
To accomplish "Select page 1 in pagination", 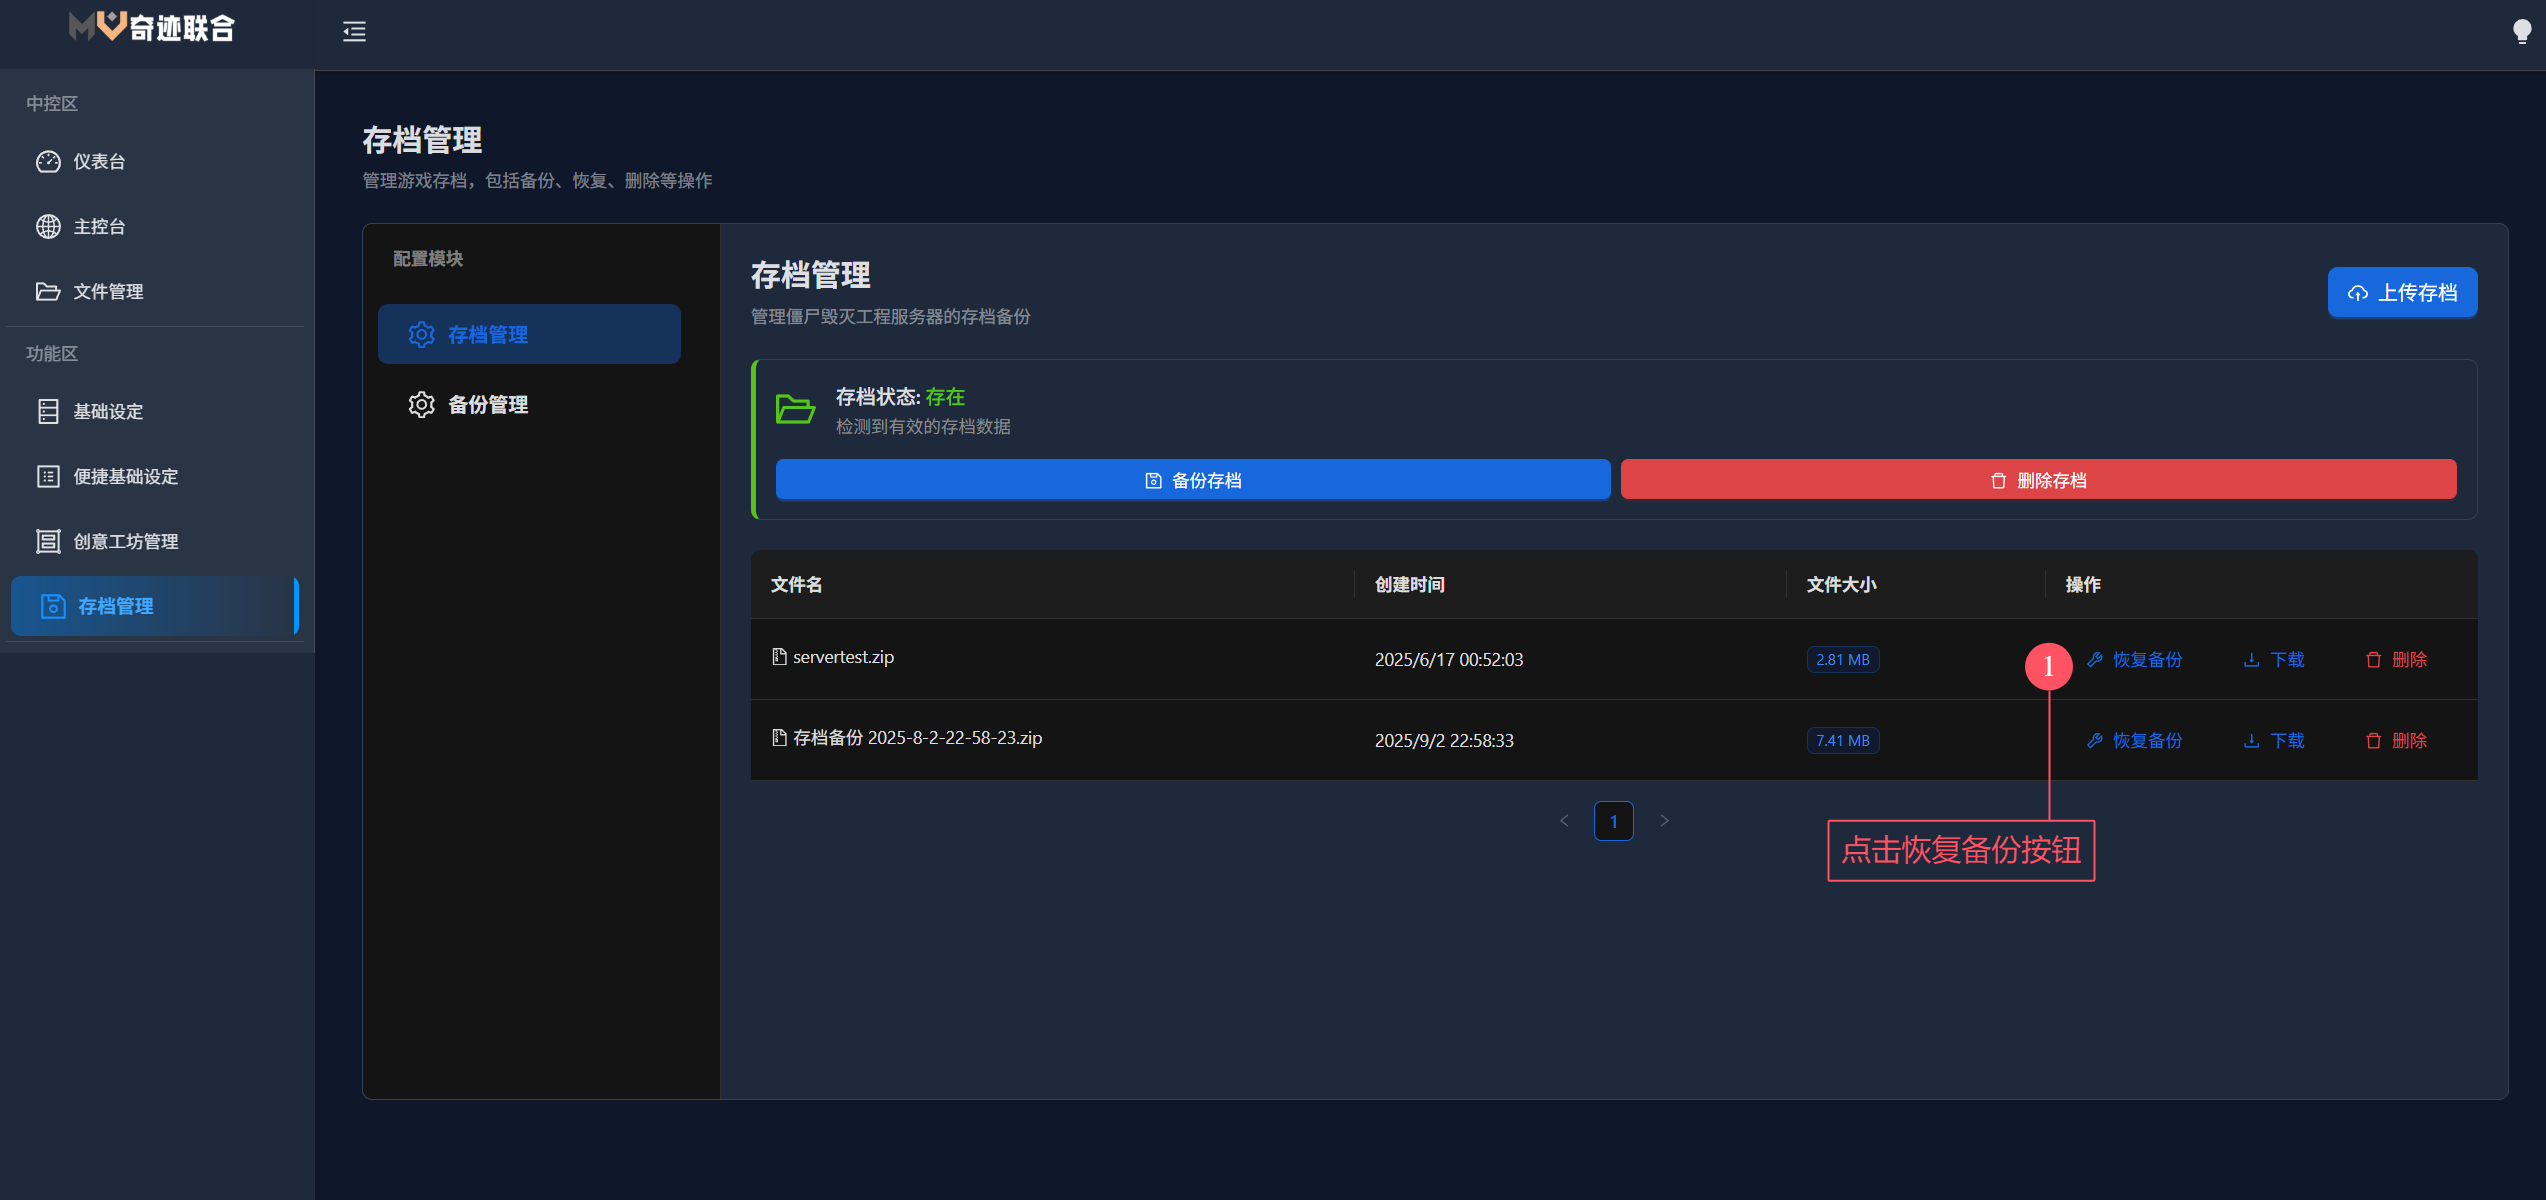I will (x=1613, y=820).
